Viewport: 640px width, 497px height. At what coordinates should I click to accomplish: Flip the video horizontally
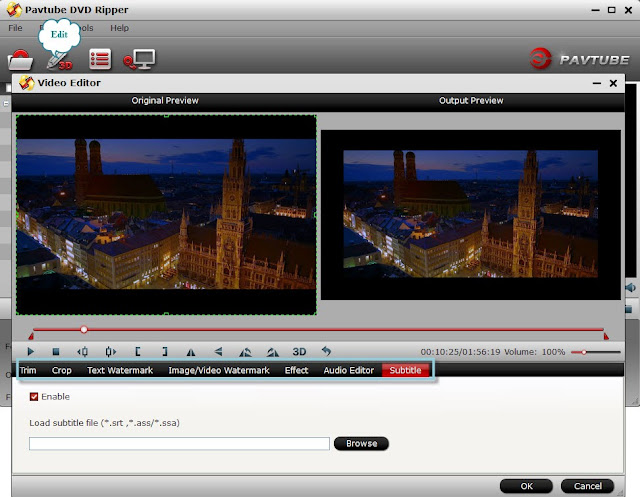(191, 352)
